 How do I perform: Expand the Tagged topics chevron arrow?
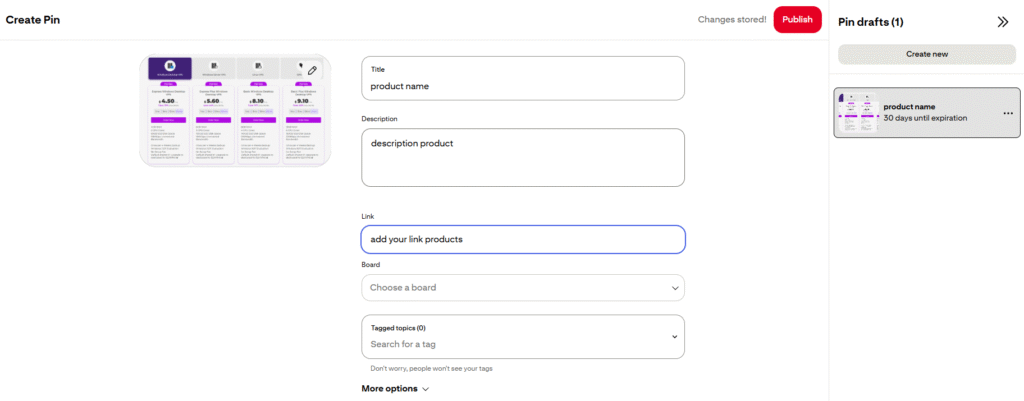(675, 337)
